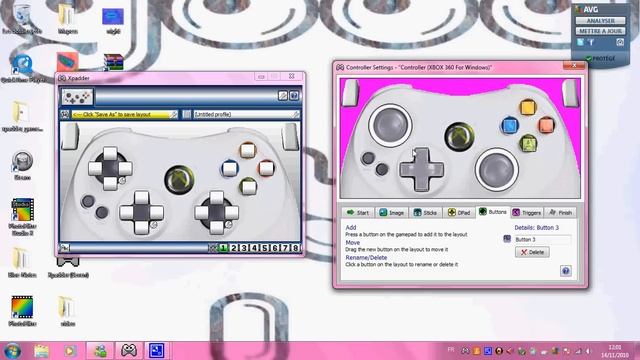Switch to the Finish tab
The width and height of the screenshot is (640, 360).
point(560,213)
